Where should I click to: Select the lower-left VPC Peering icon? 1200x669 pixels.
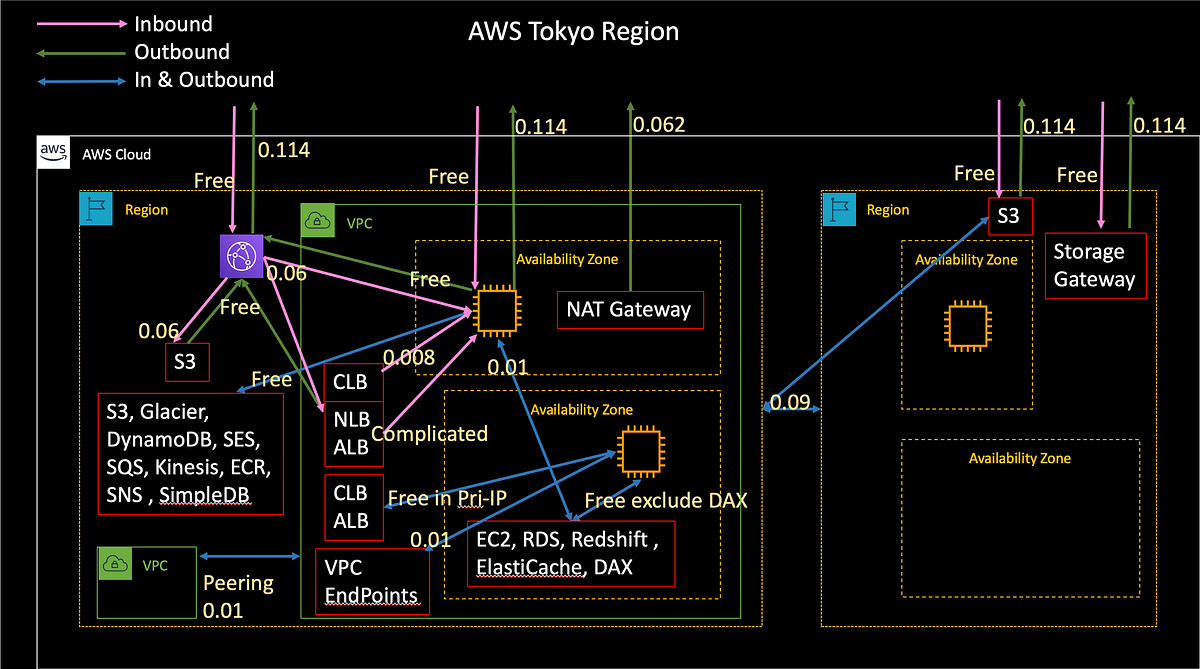tap(115, 563)
